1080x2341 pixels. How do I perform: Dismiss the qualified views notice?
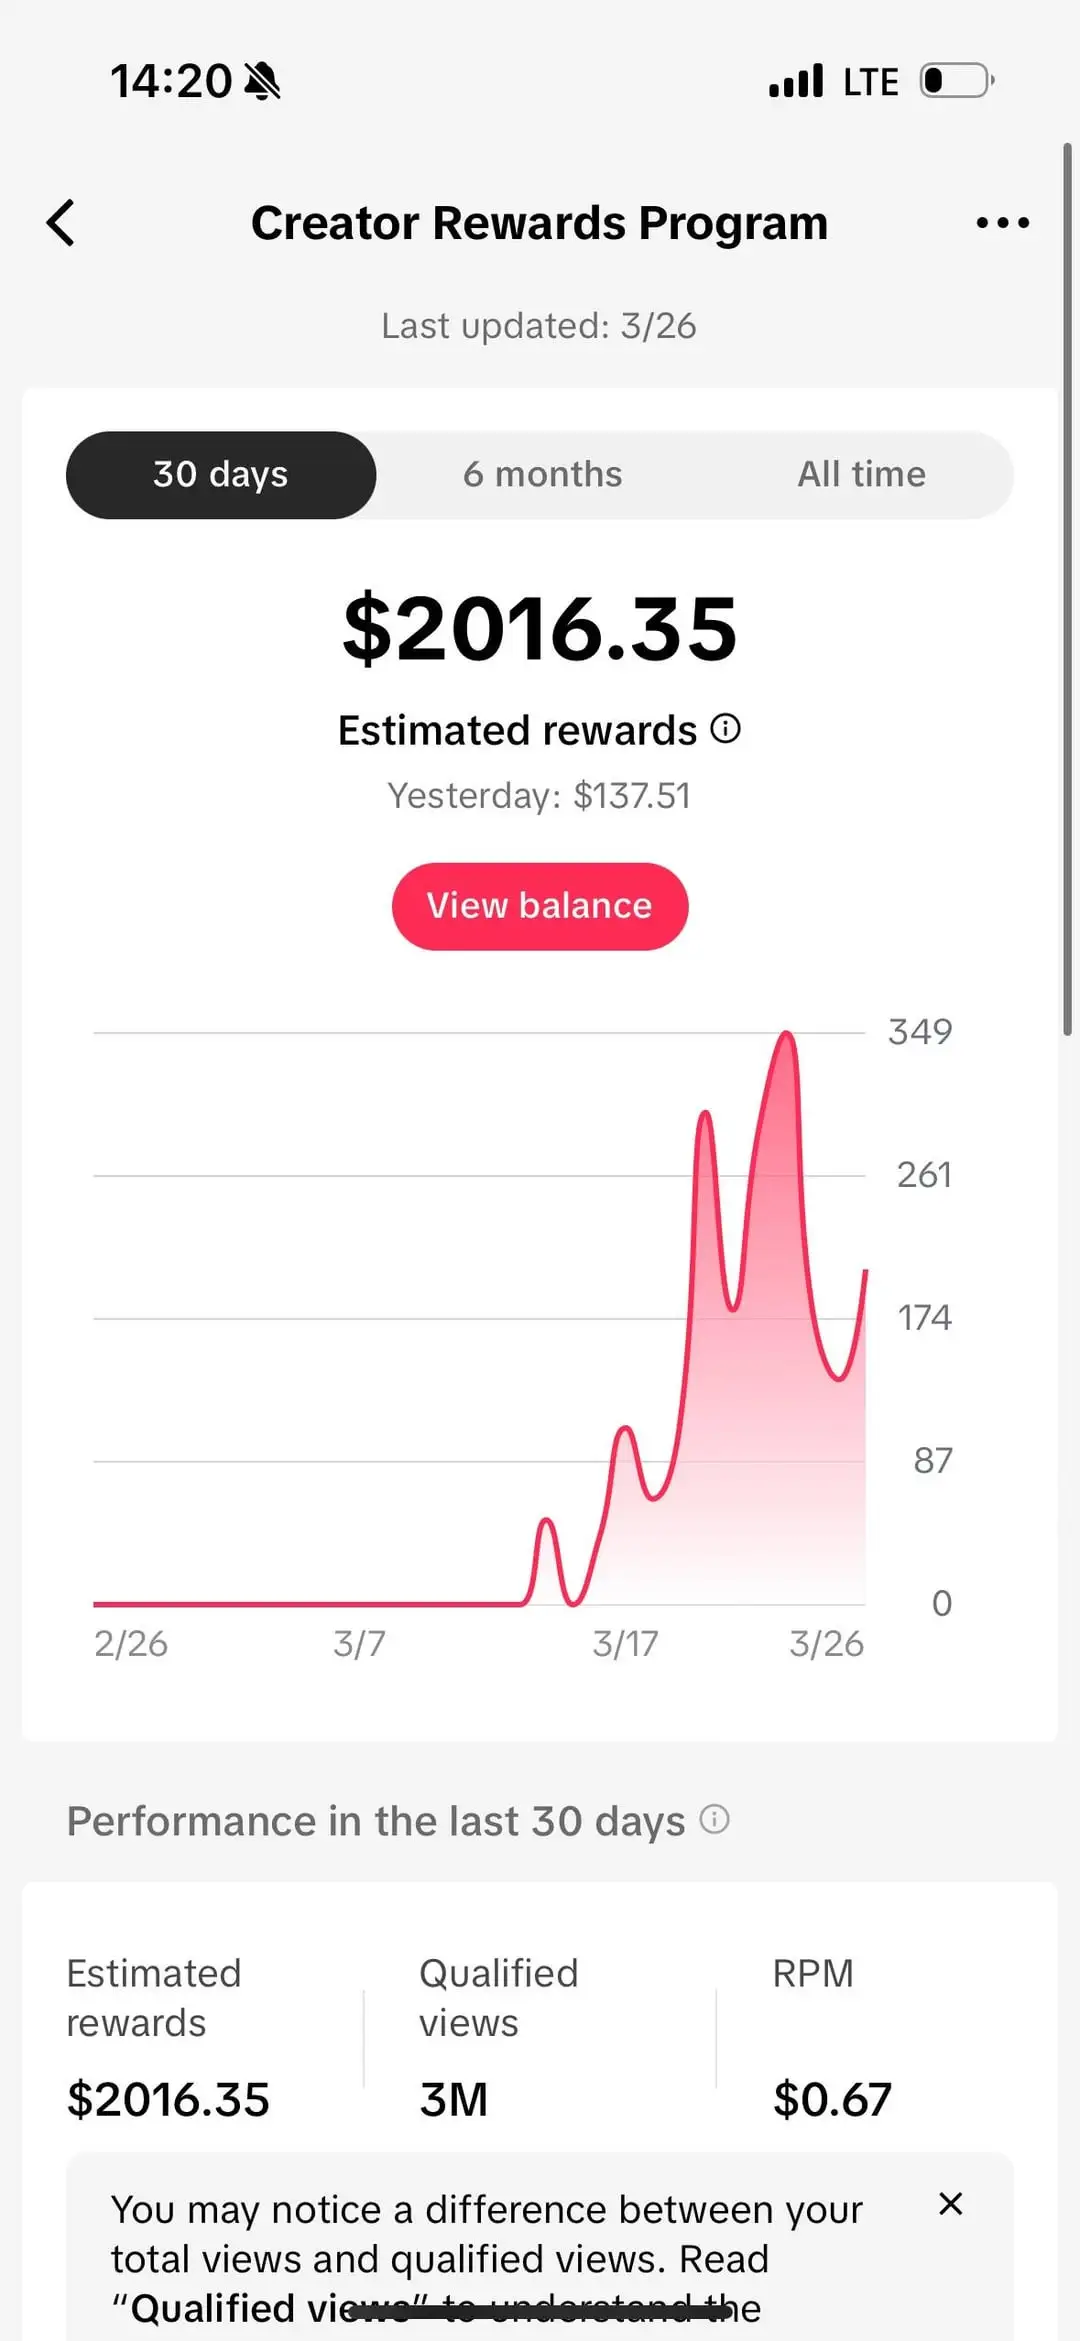950,2204
